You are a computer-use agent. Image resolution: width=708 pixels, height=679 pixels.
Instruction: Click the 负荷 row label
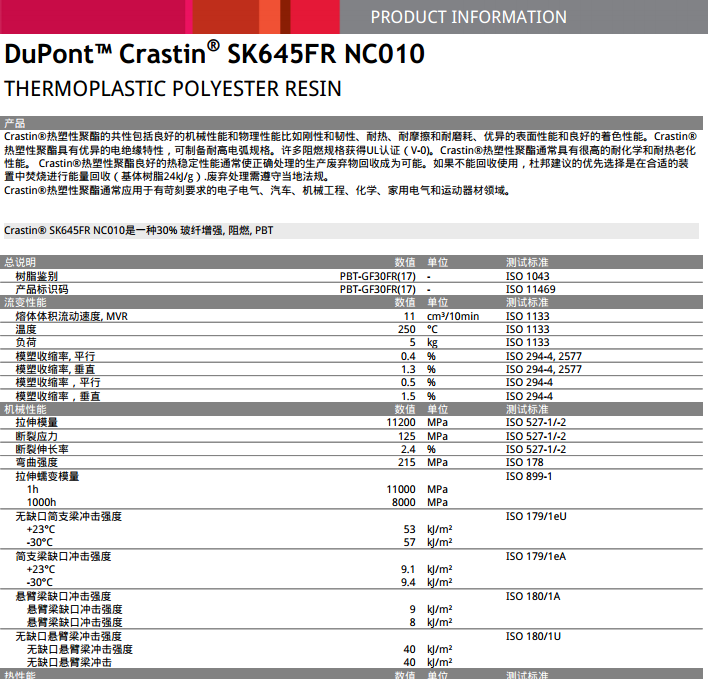pyautogui.click(x=26, y=342)
